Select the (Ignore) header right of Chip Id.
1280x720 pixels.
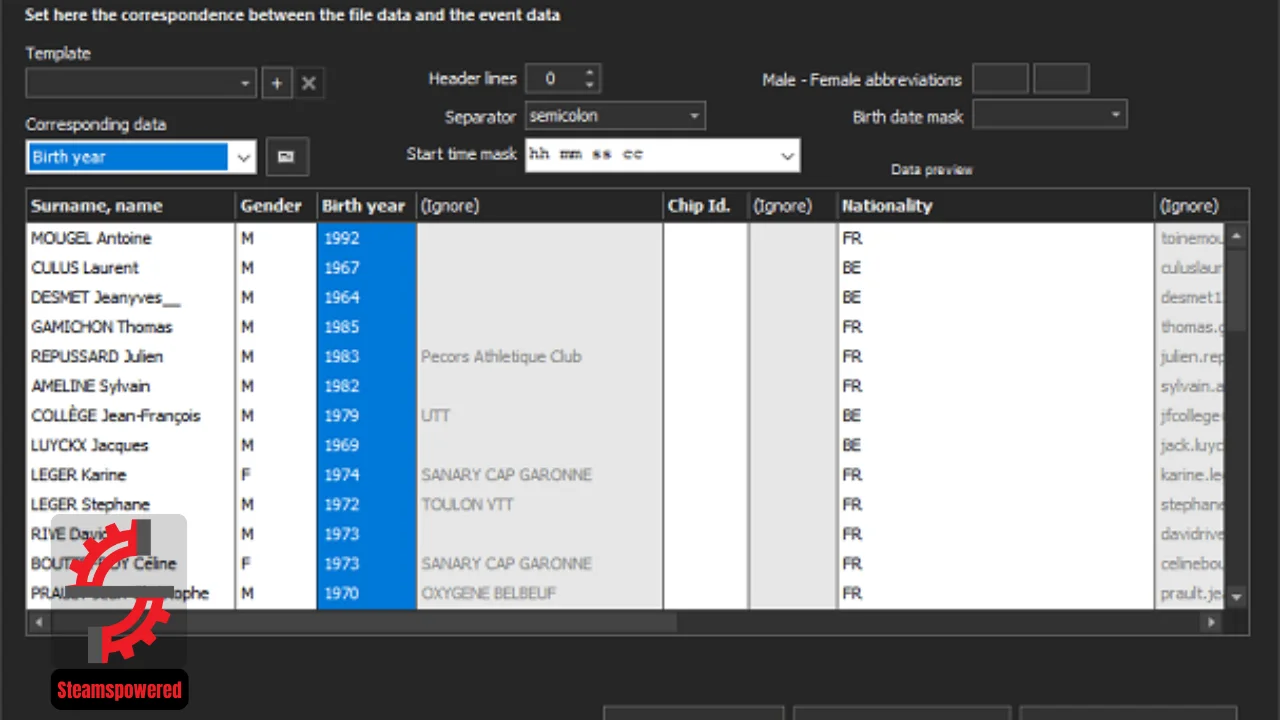pyautogui.click(x=793, y=206)
